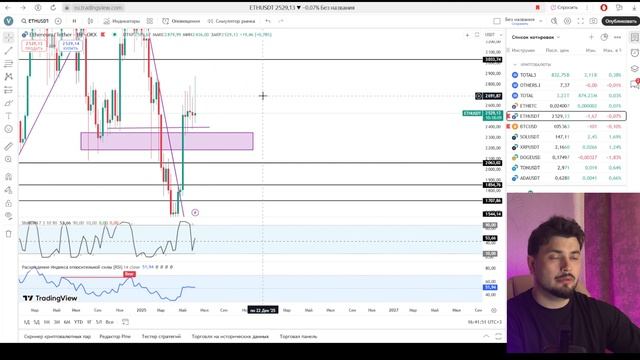Select XRPUSDT row in watchlist
Screen dimensions: 640x360
[566, 147]
